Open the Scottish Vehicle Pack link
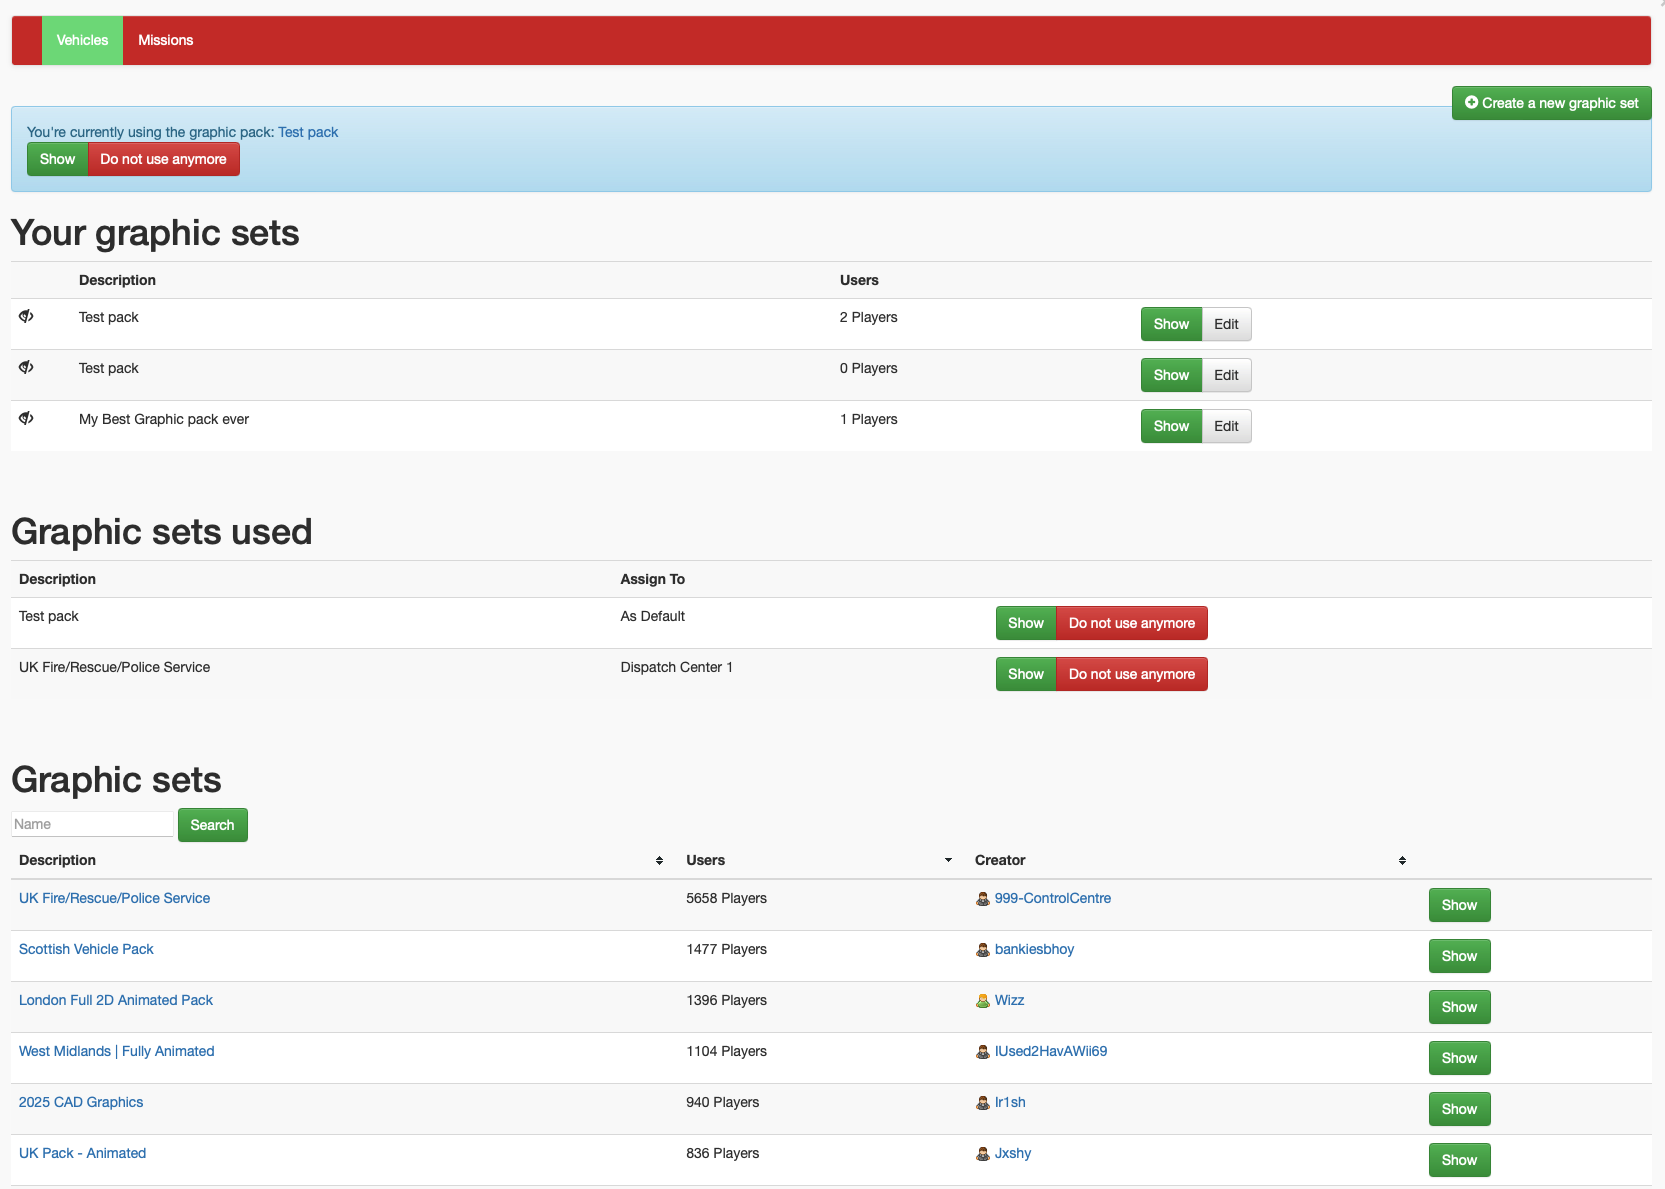Image resolution: width=1665 pixels, height=1189 pixels. point(86,950)
